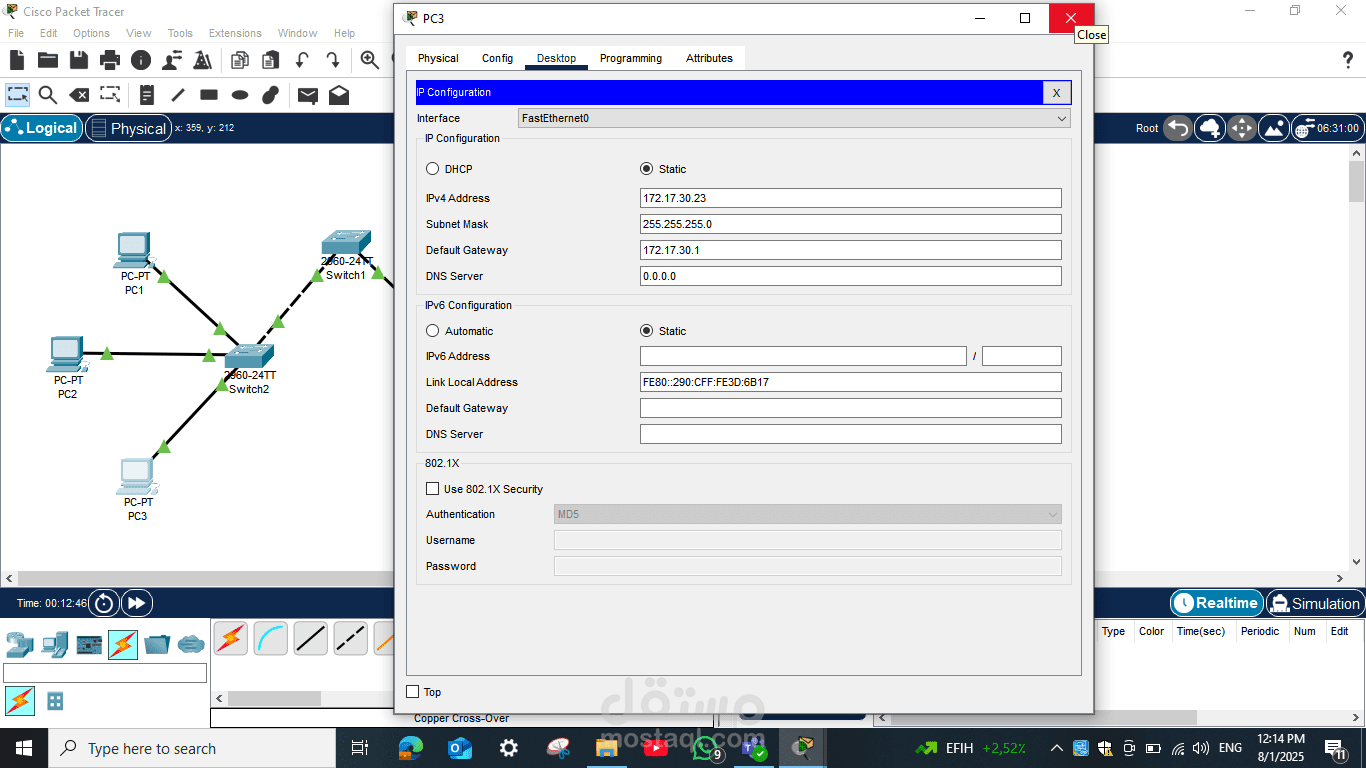1366x768 pixels.
Task: Choose the Draw Freeform tool
Action: point(271,95)
